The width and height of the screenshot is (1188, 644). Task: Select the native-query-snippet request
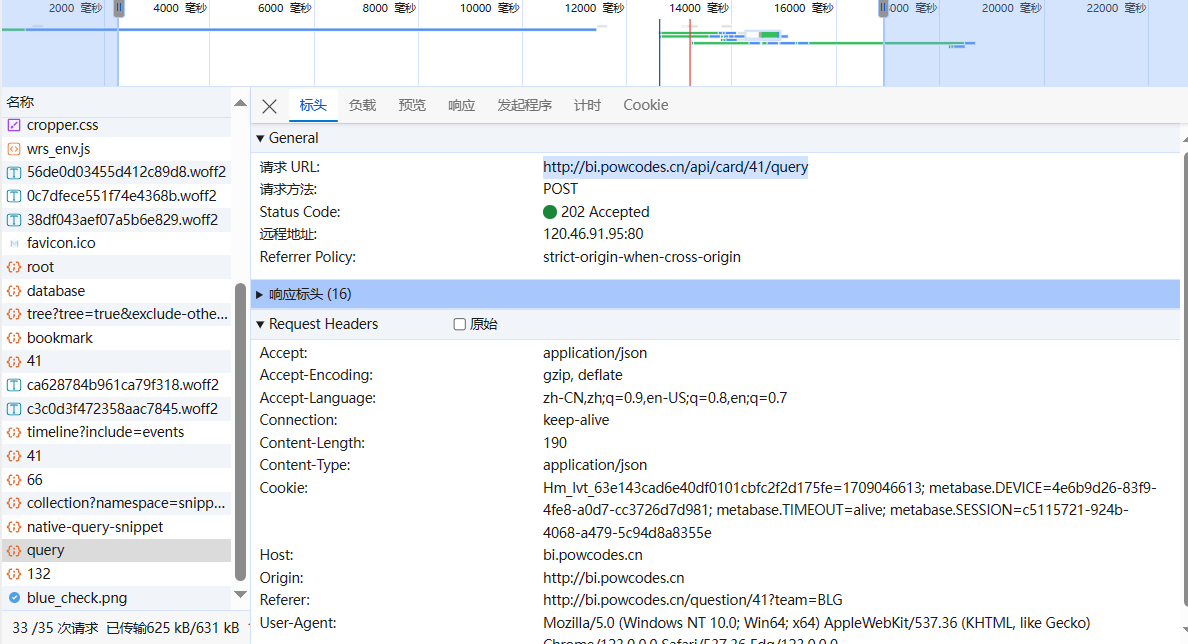pos(117,527)
